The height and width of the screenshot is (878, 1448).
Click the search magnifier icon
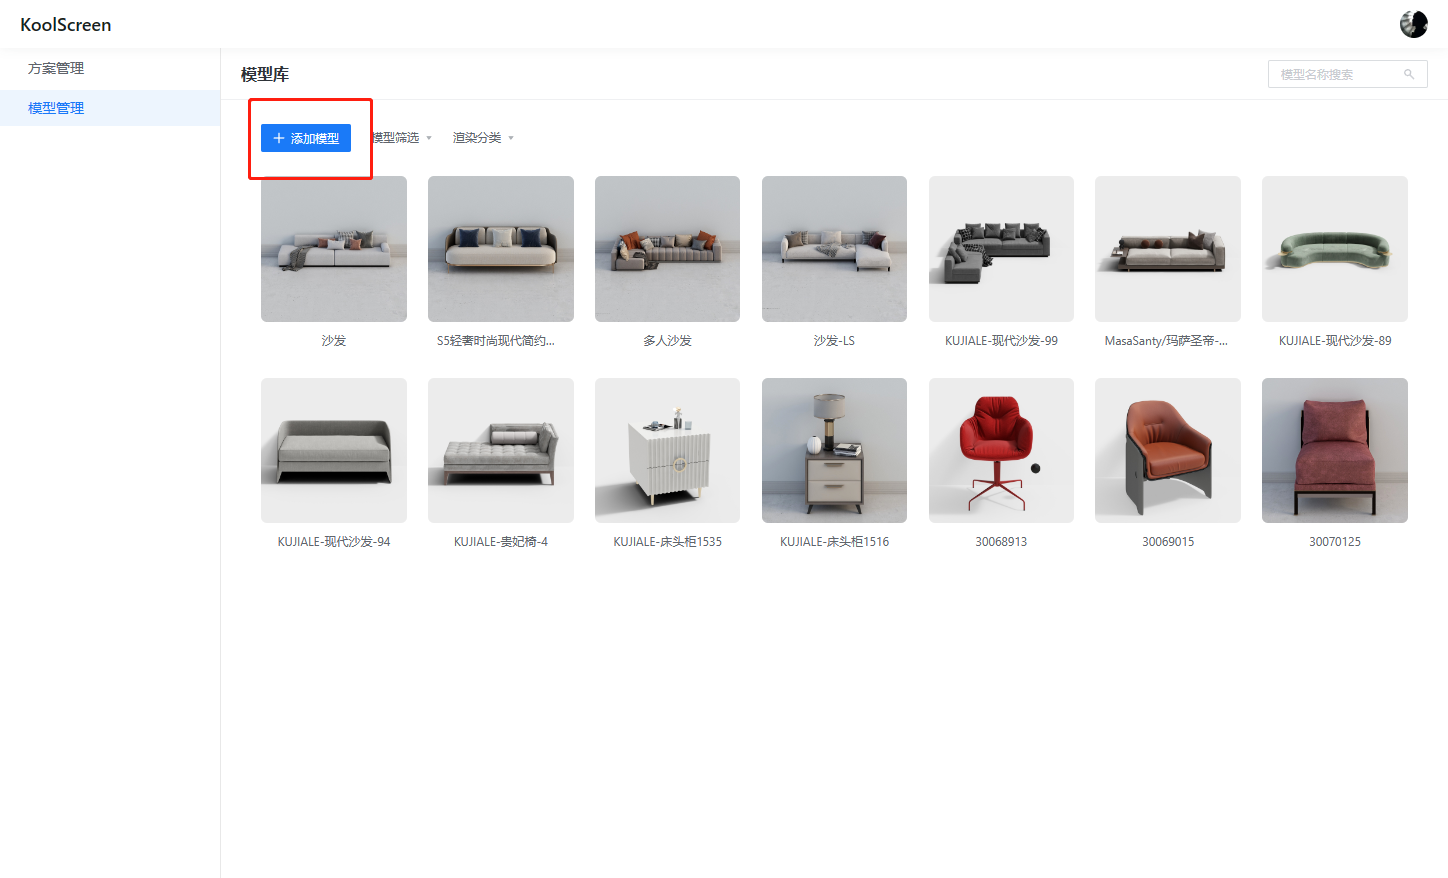pyautogui.click(x=1408, y=74)
